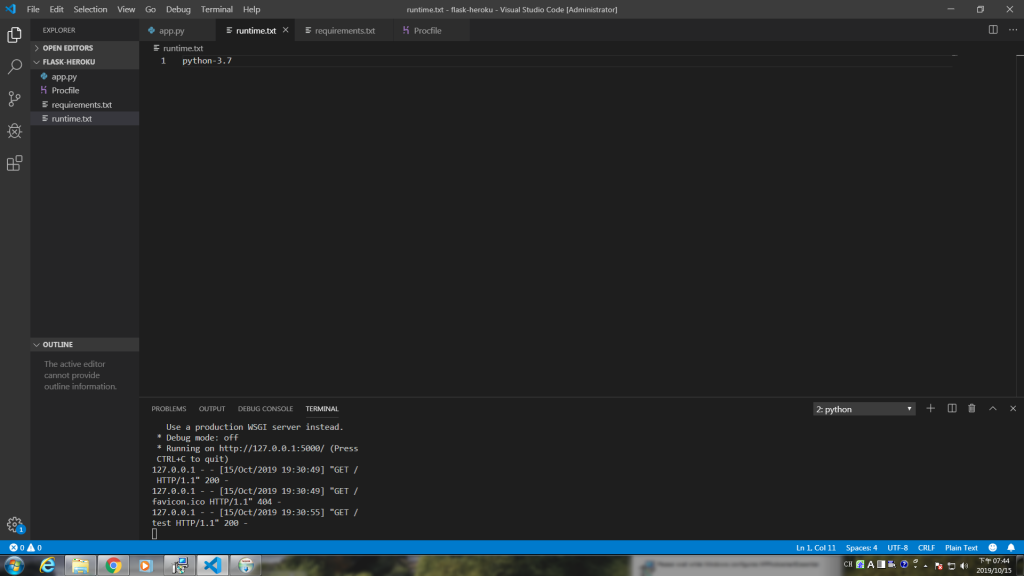Open the terminal selector dropdown '2: python'
The image size is (1024, 576).
[863, 409]
